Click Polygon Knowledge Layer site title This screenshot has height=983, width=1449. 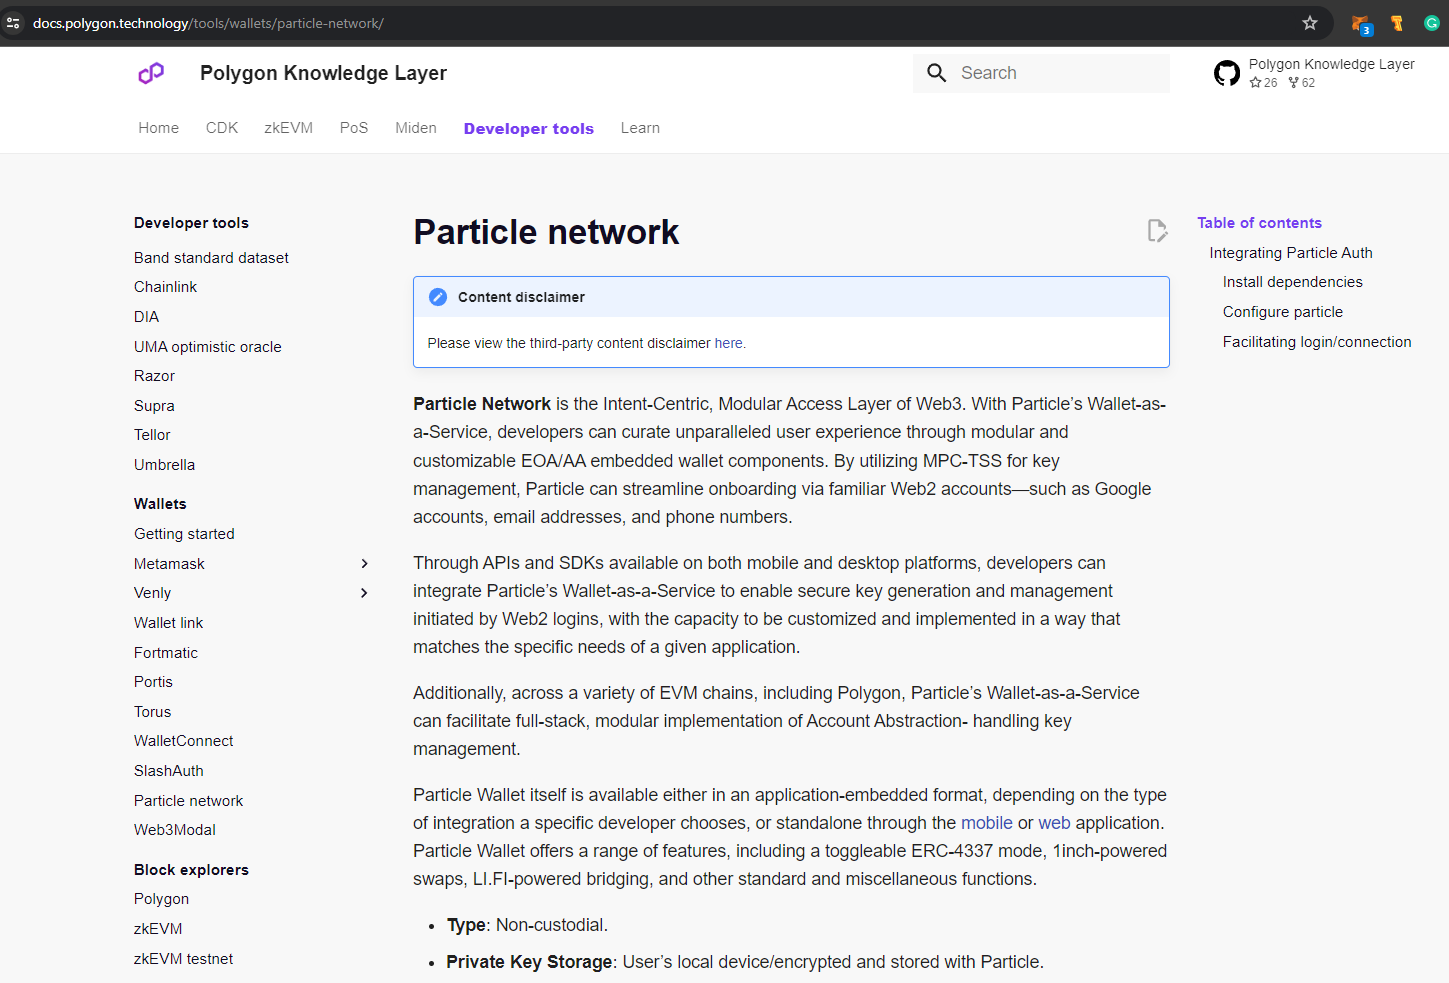[x=323, y=73]
